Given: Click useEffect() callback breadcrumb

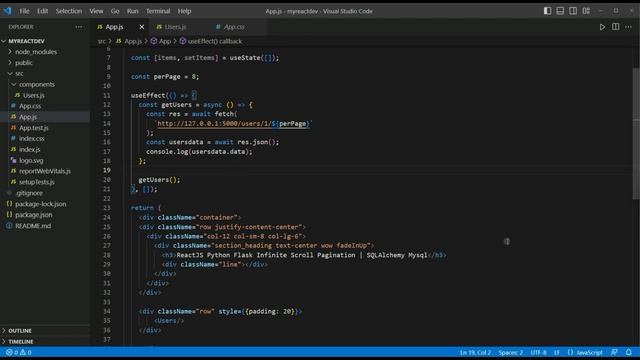Looking at the screenshot, I should 215,41.
